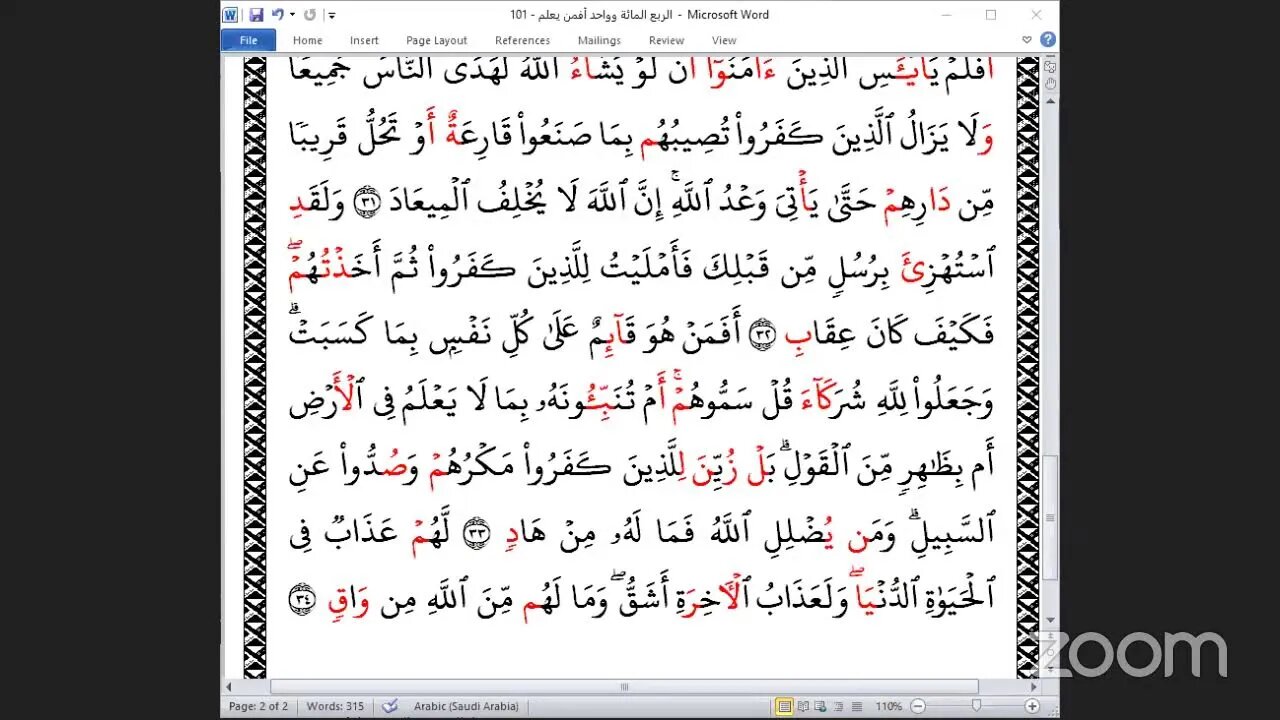Click the Undo arrow icon
This screenshot has width=1280, height=720.
click(276, 15)
